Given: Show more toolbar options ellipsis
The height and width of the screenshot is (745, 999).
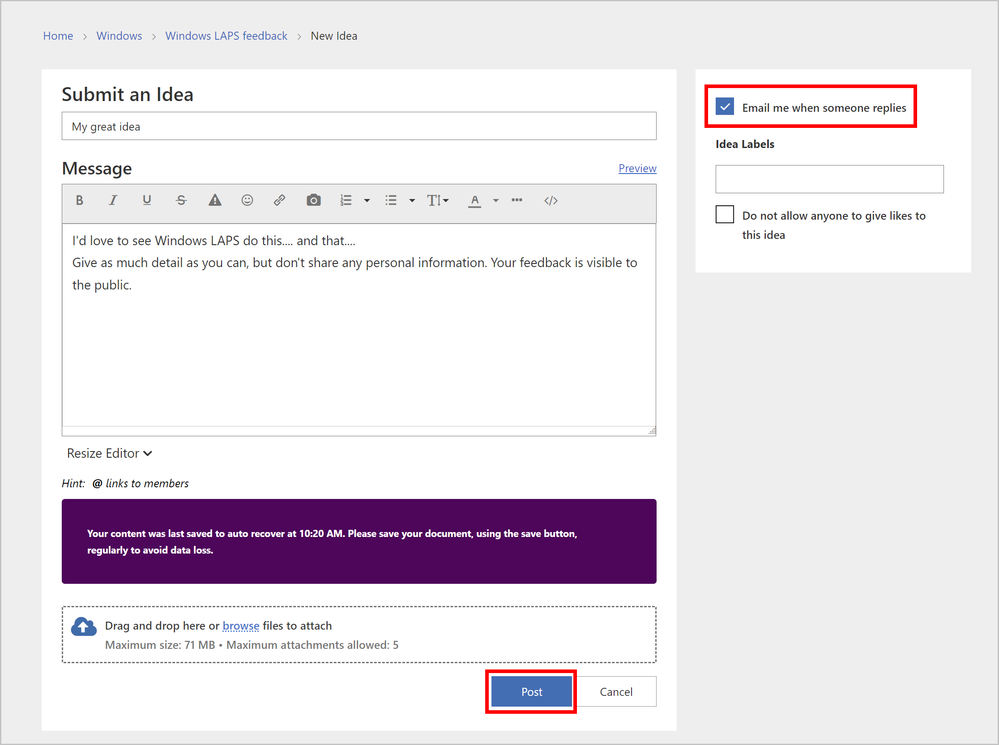Looking at the screenshot, I should pyautogui.click(x=517, y=200).
